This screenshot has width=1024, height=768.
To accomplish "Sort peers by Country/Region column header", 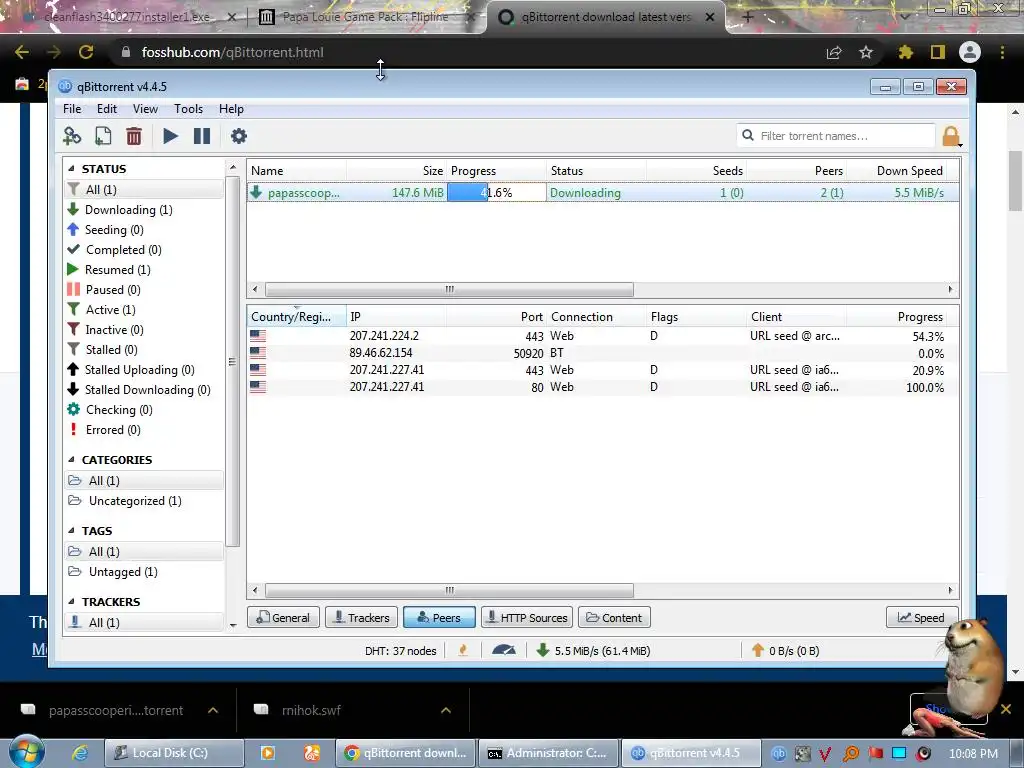I will (296, 317).
